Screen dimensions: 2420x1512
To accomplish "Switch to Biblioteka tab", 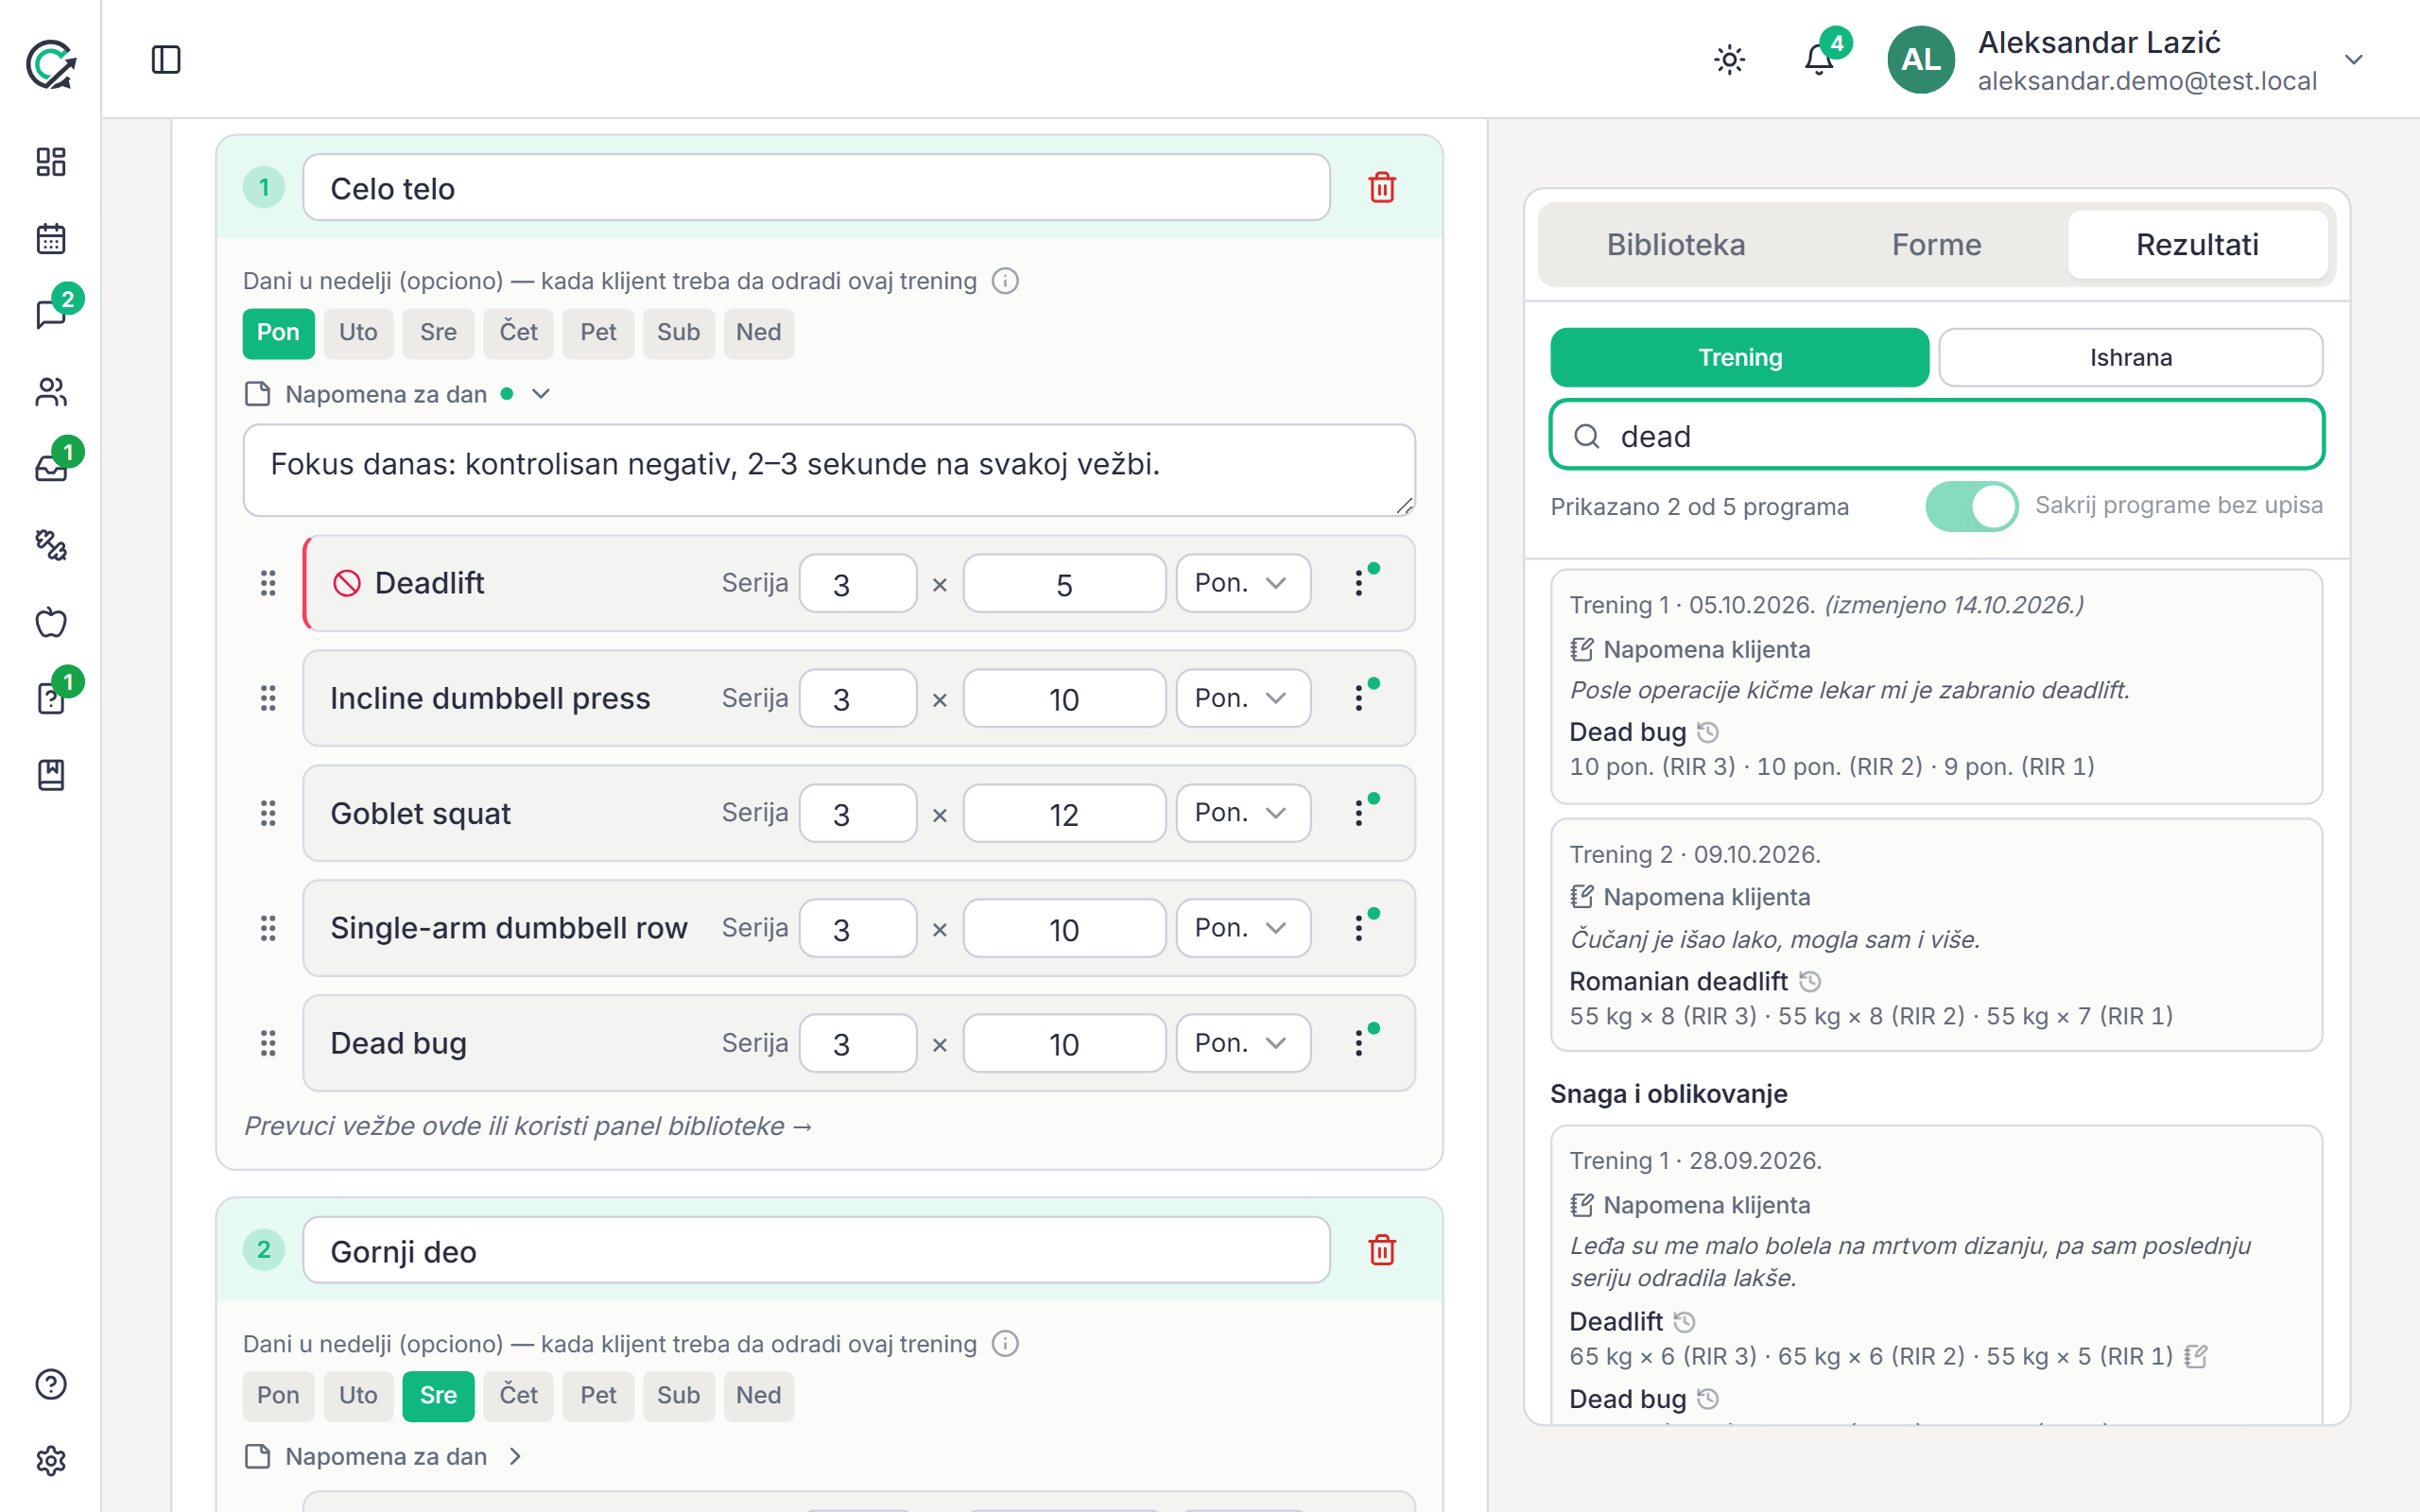I will tap(1675, 245).
